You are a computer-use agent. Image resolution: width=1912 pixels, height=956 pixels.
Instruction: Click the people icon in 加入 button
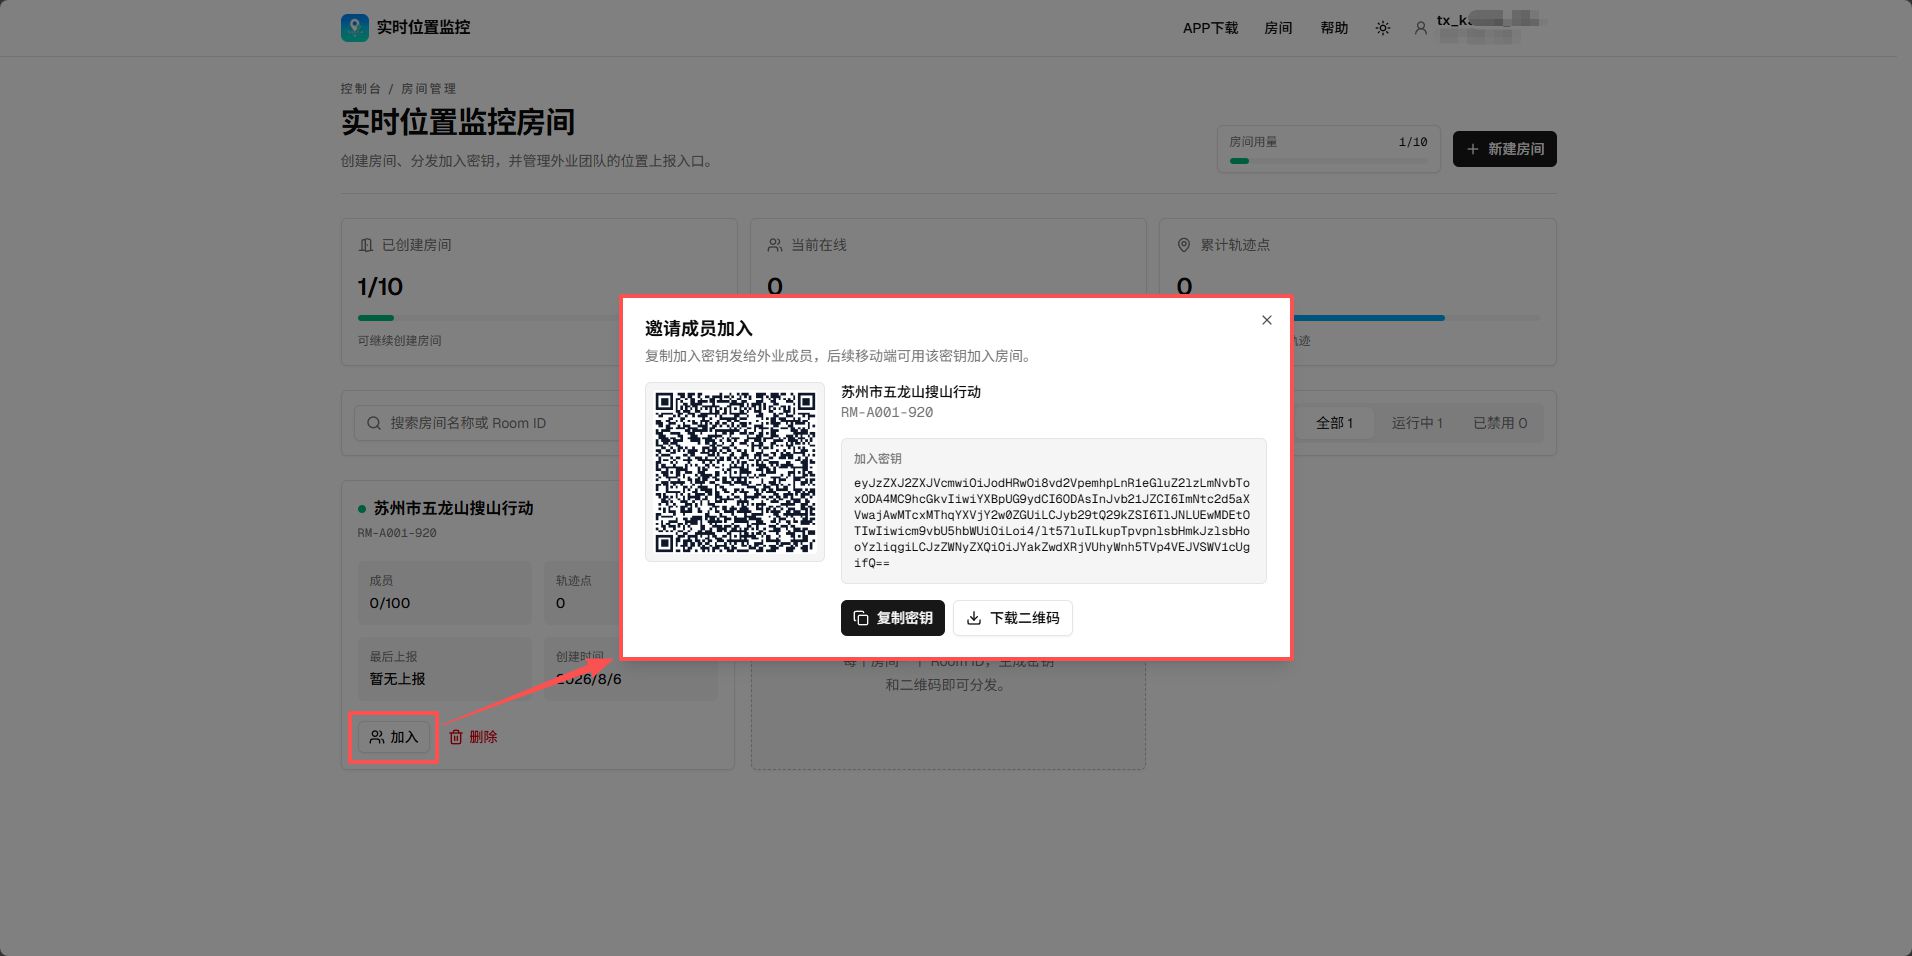coord(377,737)
